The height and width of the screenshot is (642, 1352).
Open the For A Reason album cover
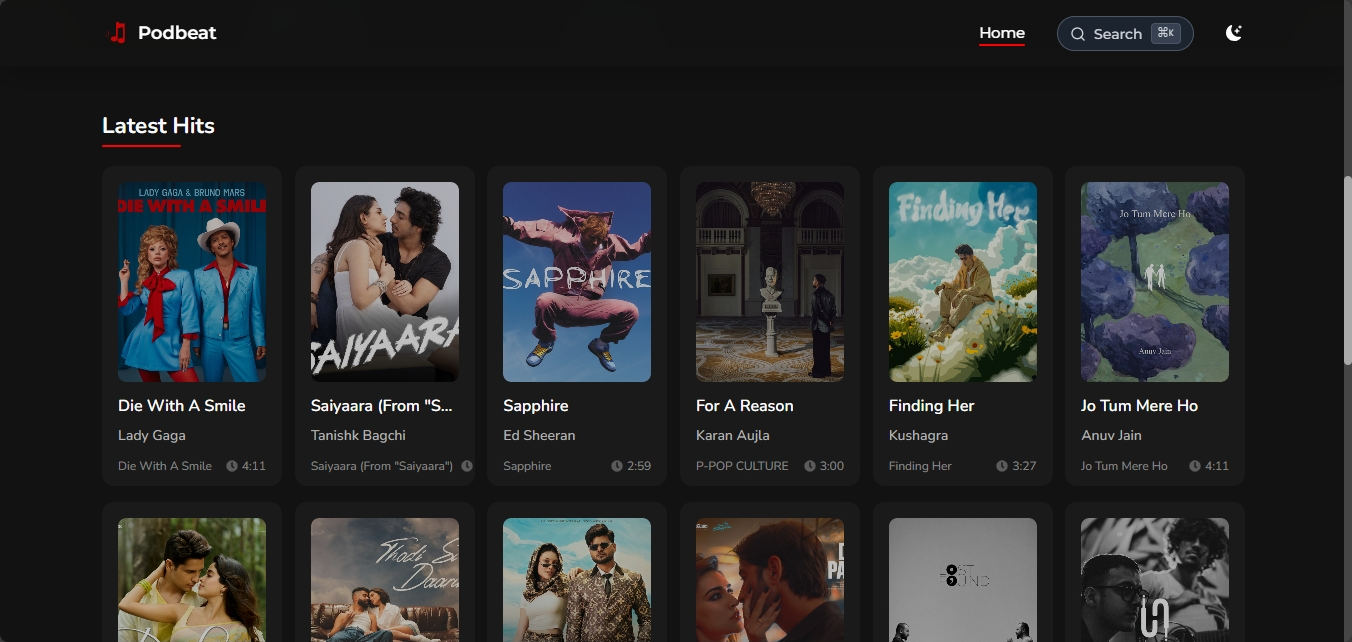(770, 282)
